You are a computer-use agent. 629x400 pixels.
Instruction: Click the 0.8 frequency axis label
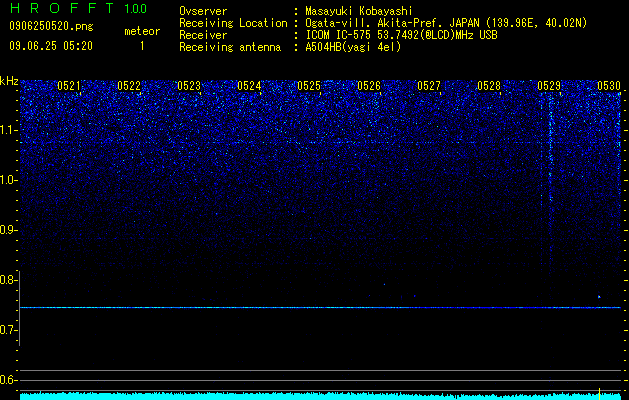pyautogui.click(x=9, y=280)
